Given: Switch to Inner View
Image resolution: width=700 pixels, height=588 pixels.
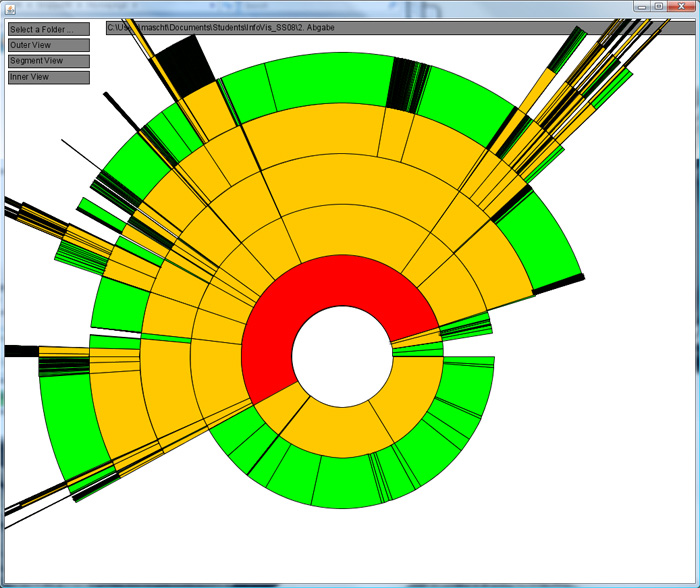Looking at the screenshot, I should coord(49,77).
